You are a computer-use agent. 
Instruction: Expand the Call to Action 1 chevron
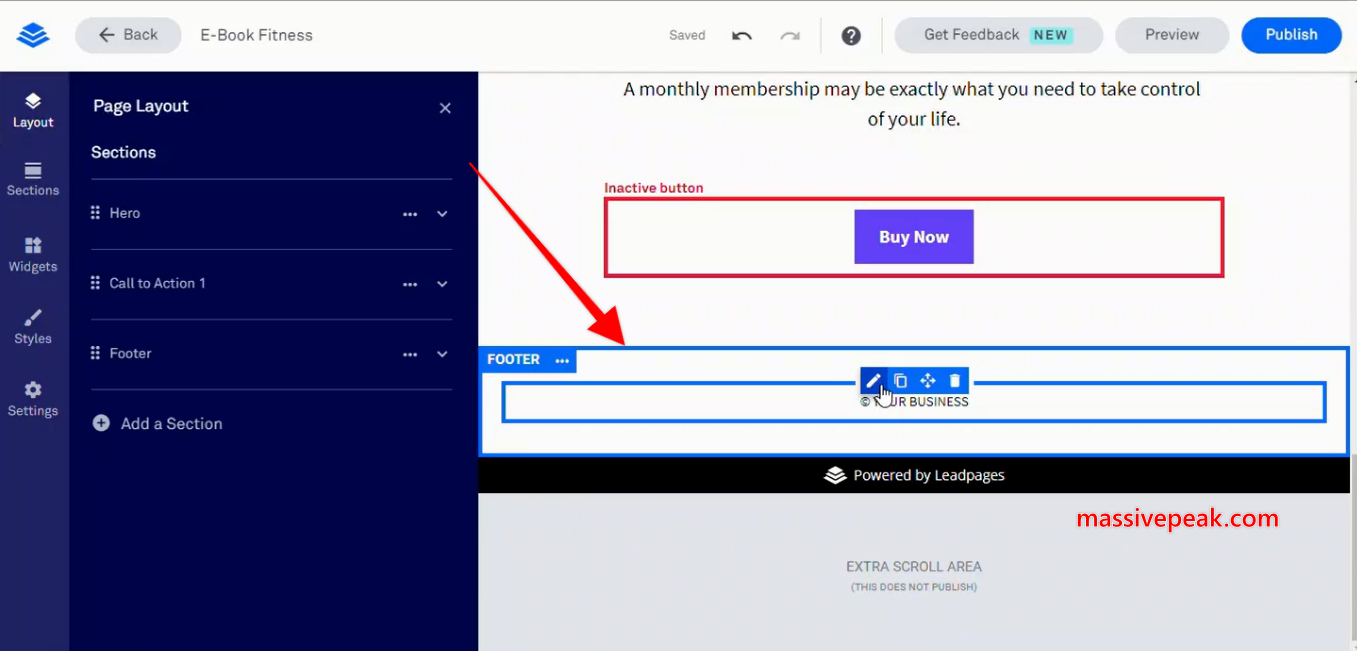[442, 284]
